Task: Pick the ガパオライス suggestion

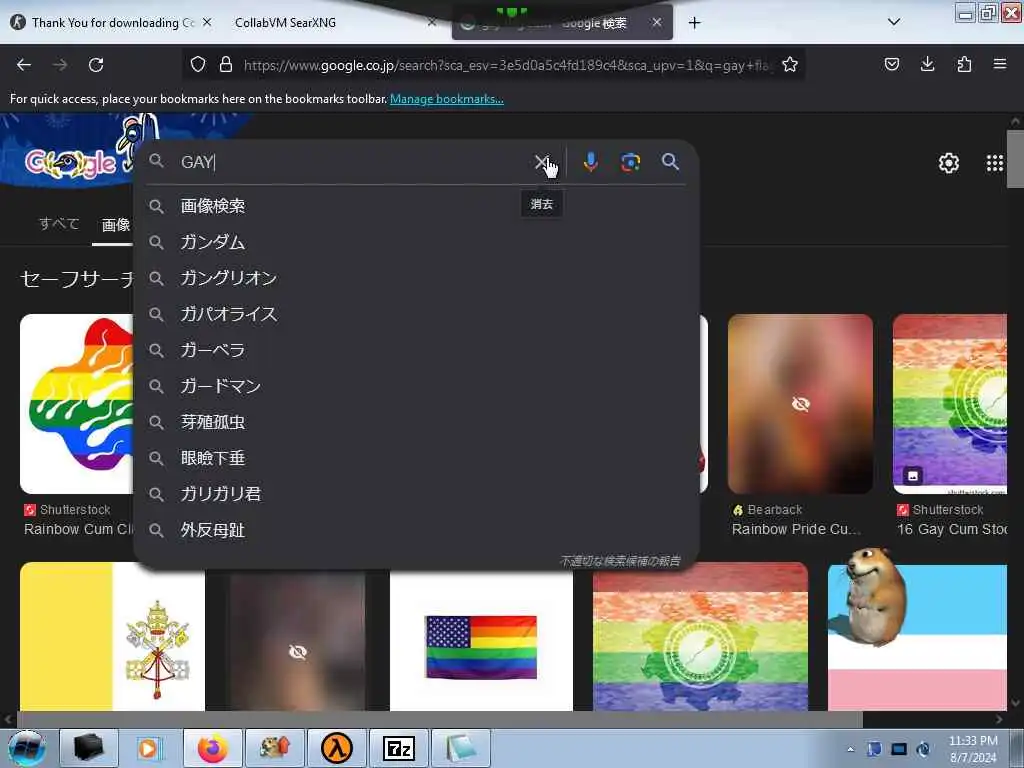Action: (416, 314)
